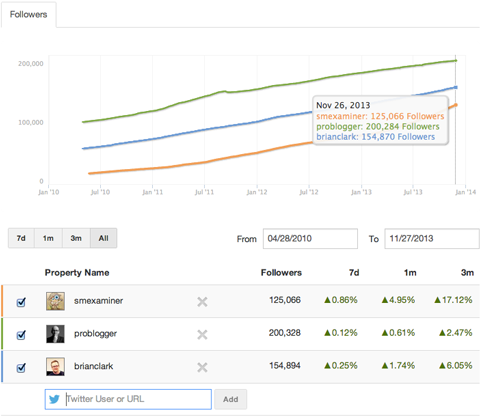This screenshot has height=416, width=480.
Task: Click problogger 3m change 2.47%
Action: pos(455,333)
